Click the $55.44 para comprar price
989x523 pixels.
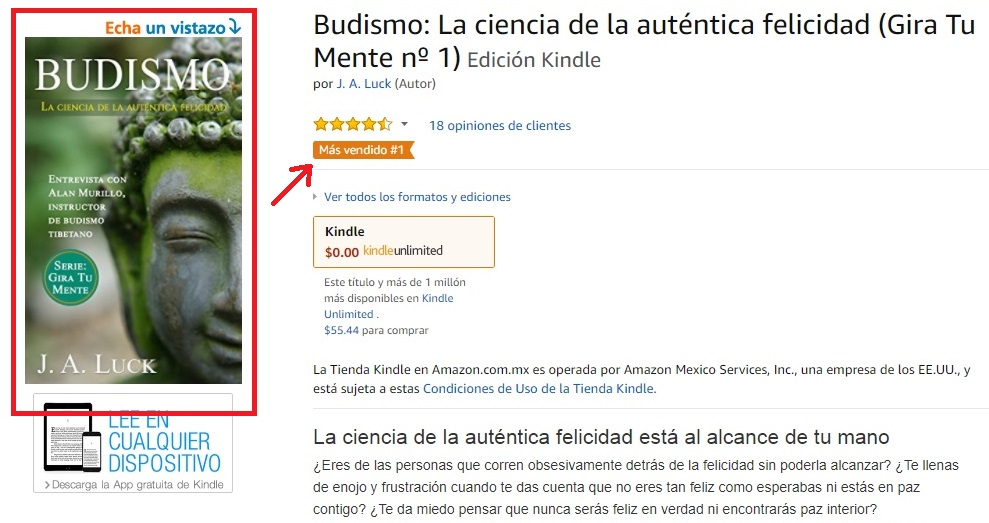pyautogui.click(x=376, y=330)
